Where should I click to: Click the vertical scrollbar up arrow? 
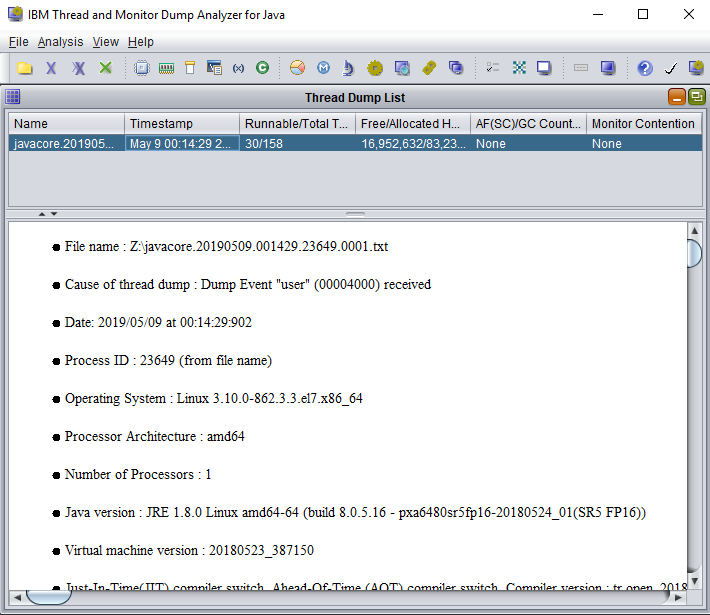click(694, 231)
